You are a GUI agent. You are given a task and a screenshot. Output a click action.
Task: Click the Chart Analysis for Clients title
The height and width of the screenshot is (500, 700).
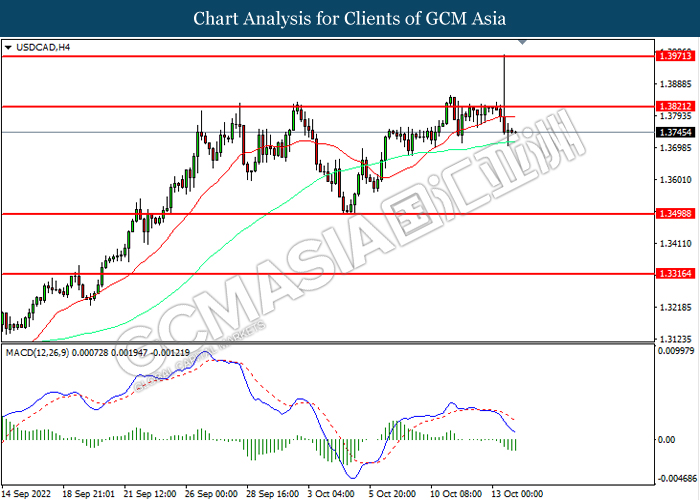coord(350,19)
